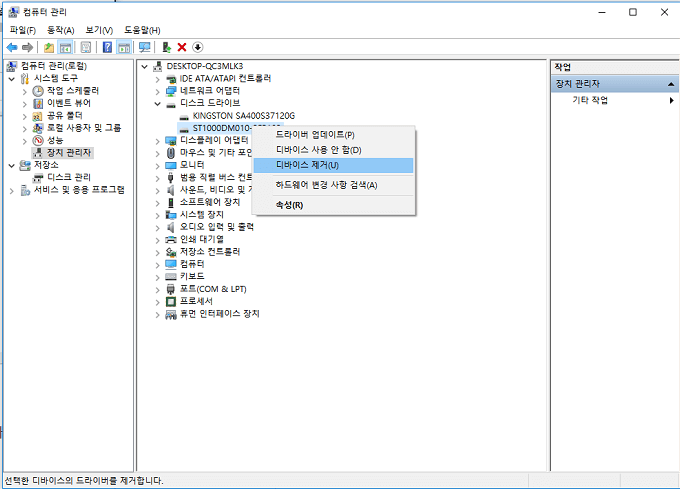Collapse the 디스크 드라이브 category
The image size is (680, 489).
pyautogui.click(x=158, y=103)
